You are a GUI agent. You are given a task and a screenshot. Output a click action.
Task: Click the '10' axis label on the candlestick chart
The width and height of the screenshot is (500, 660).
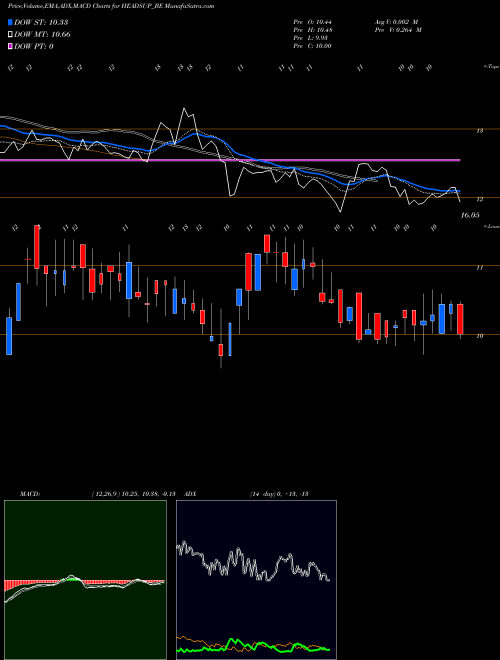click(x=479, y=336)
